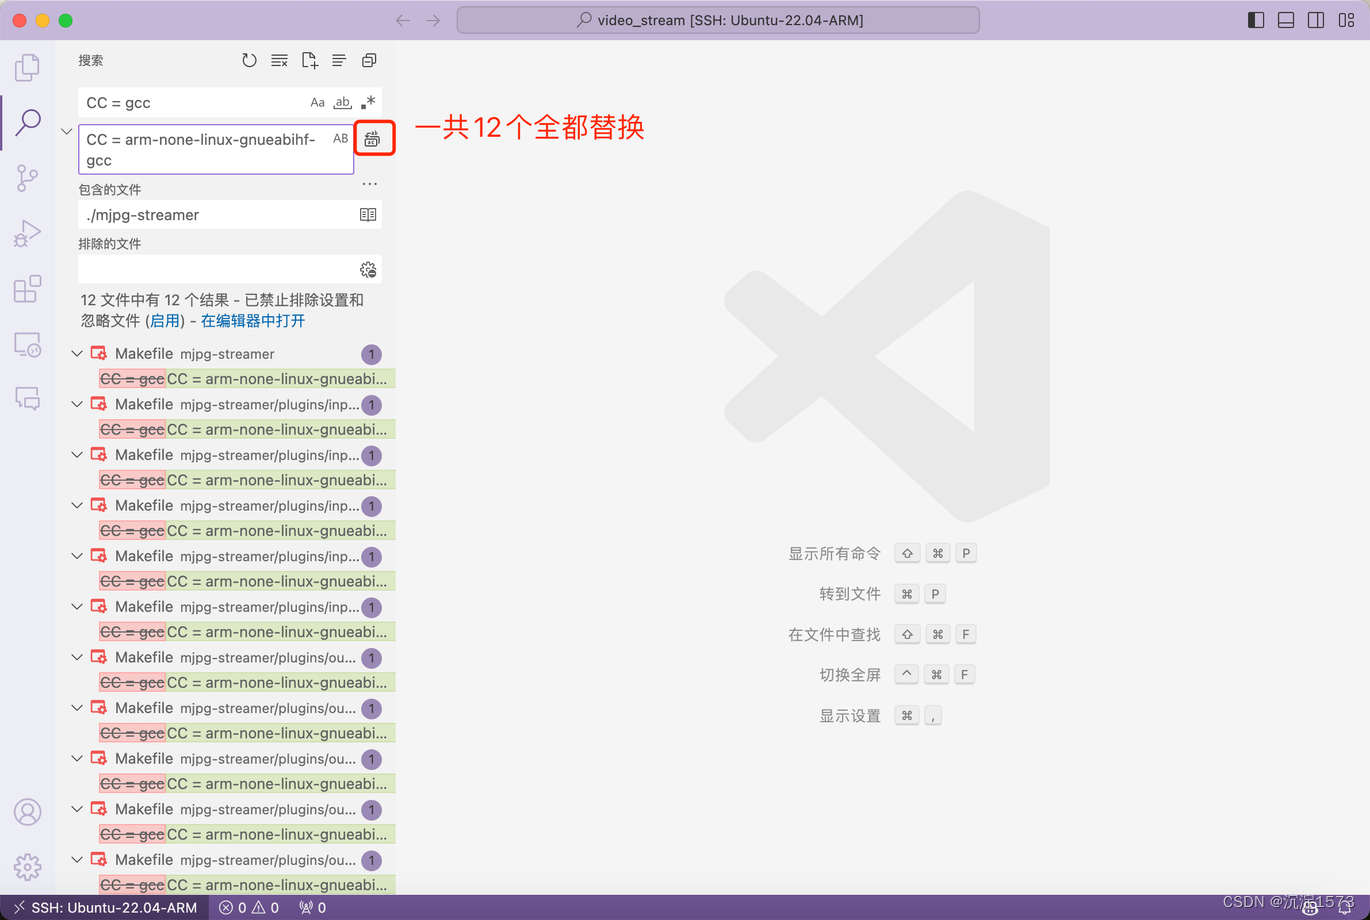Collapse the replace field chevron
Image resolution: width=1370 pixels, height=920 pixels.
pos(66,131)
